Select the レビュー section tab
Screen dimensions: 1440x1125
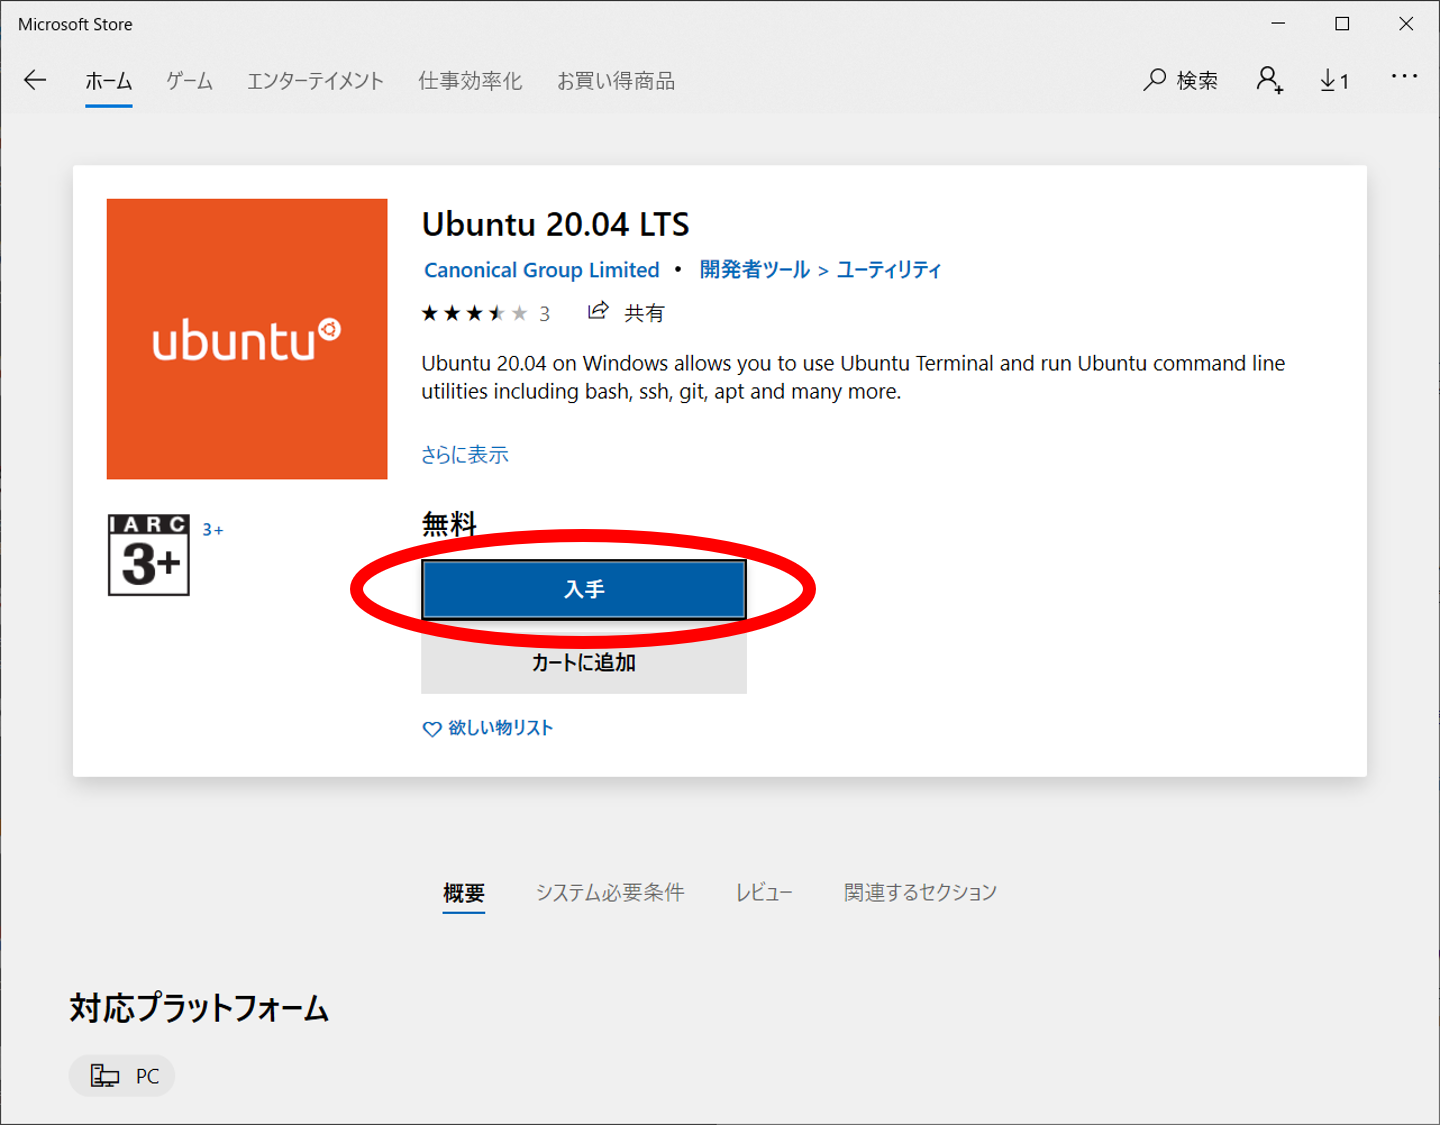[764, 892]
